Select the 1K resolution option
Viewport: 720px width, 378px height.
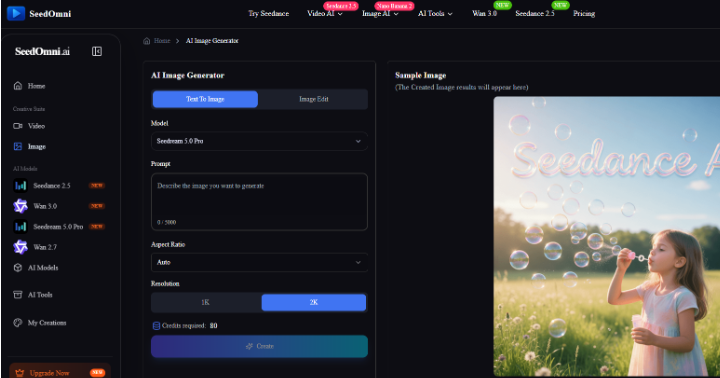tap(205, 302)
